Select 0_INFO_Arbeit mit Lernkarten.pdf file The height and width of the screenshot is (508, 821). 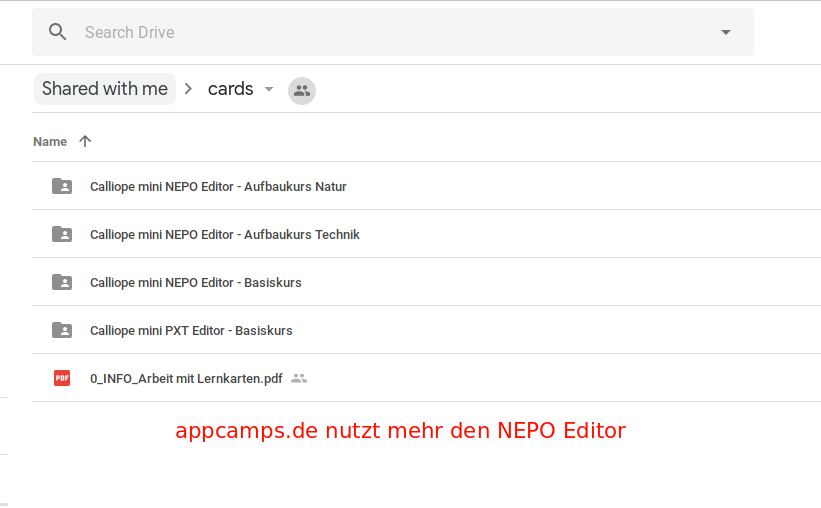click(x=186, y=378)
